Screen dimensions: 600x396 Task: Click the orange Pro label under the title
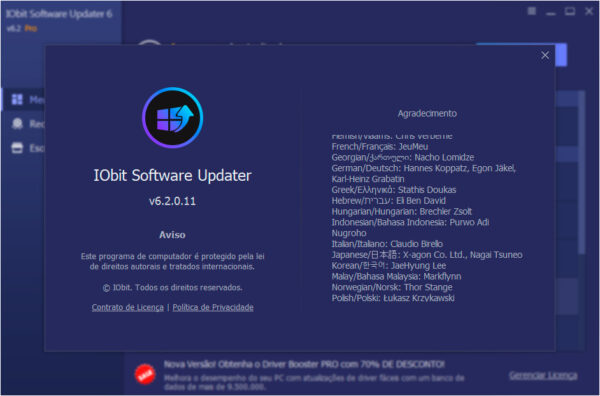pos(31,28)
